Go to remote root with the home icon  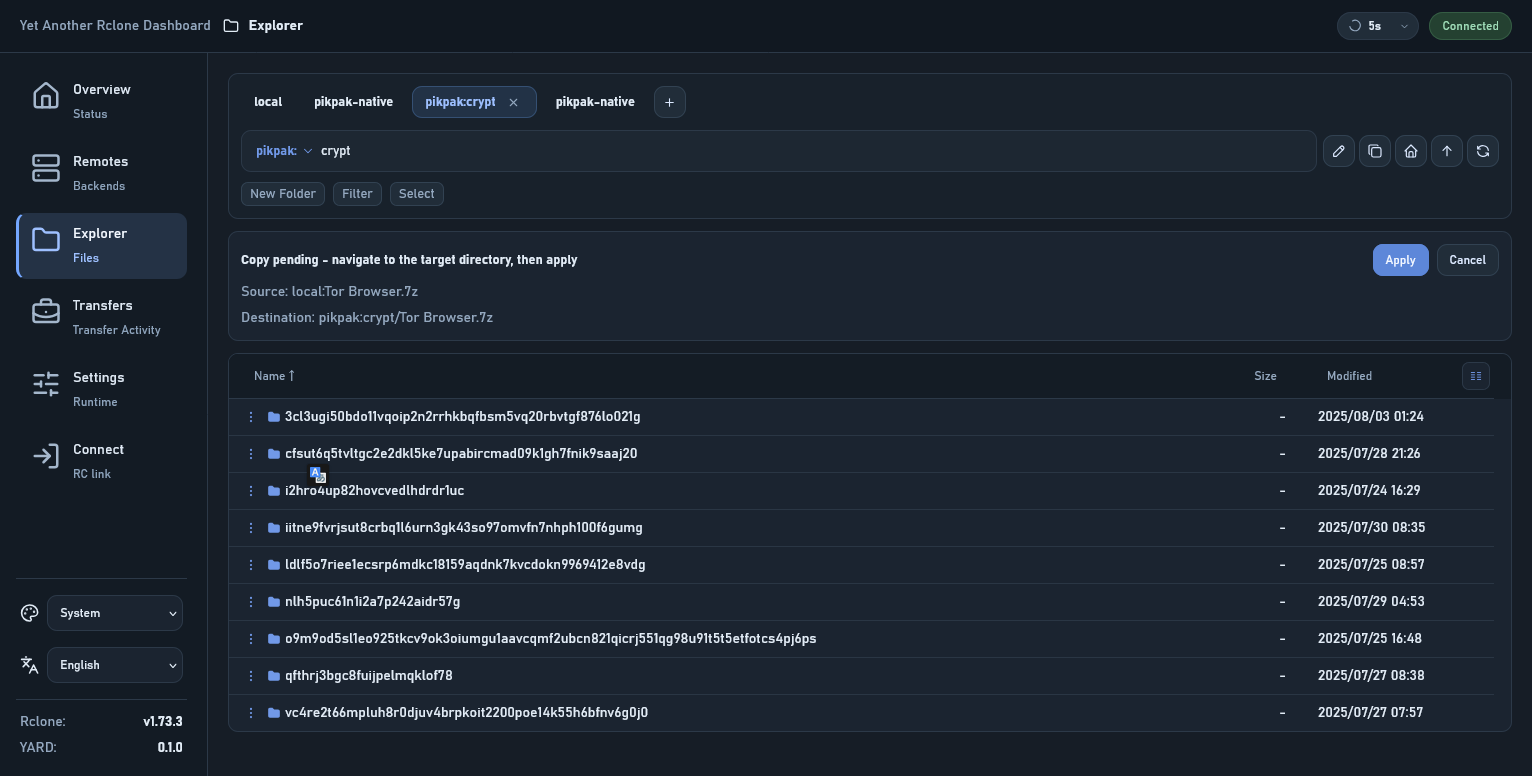(x=1410, y=151)
